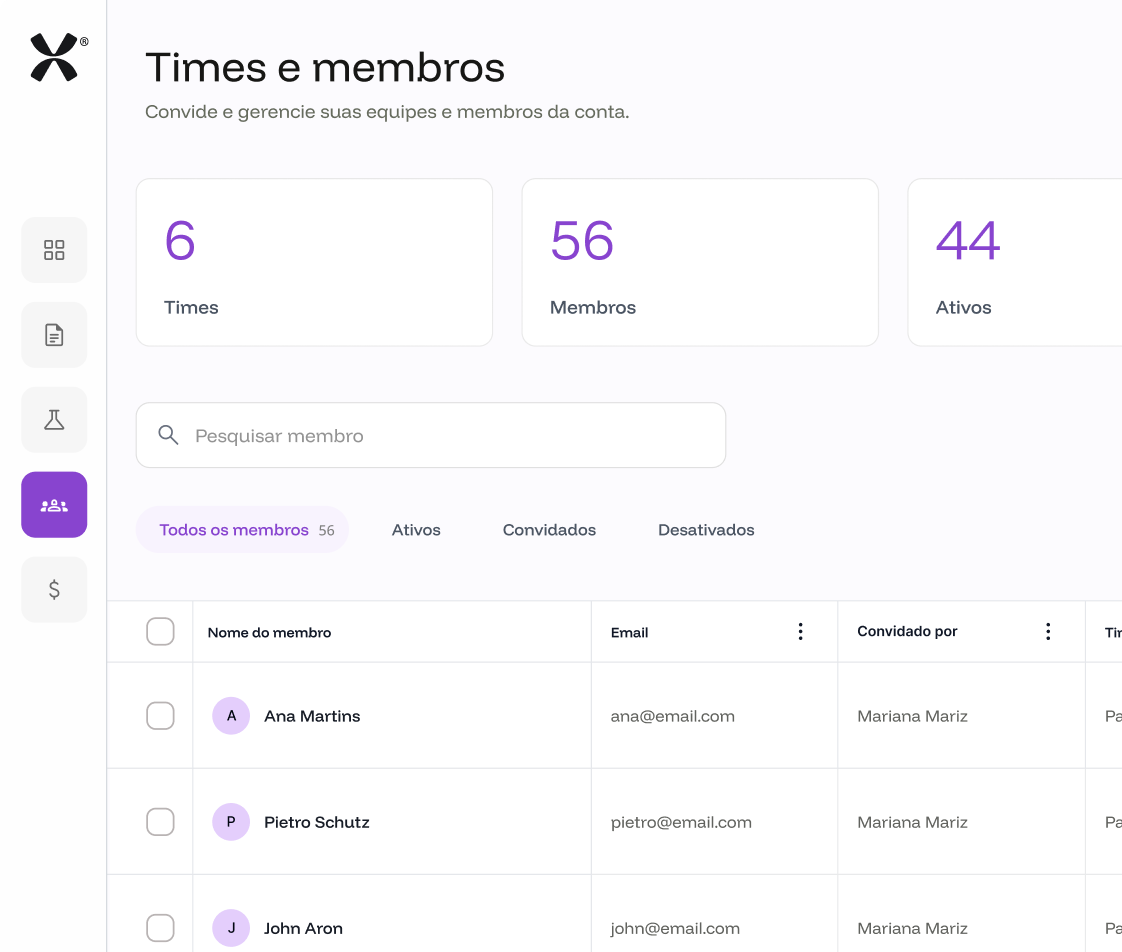Open the documents icon in sidebar
1122x952 pixels.
coord(54,335)
